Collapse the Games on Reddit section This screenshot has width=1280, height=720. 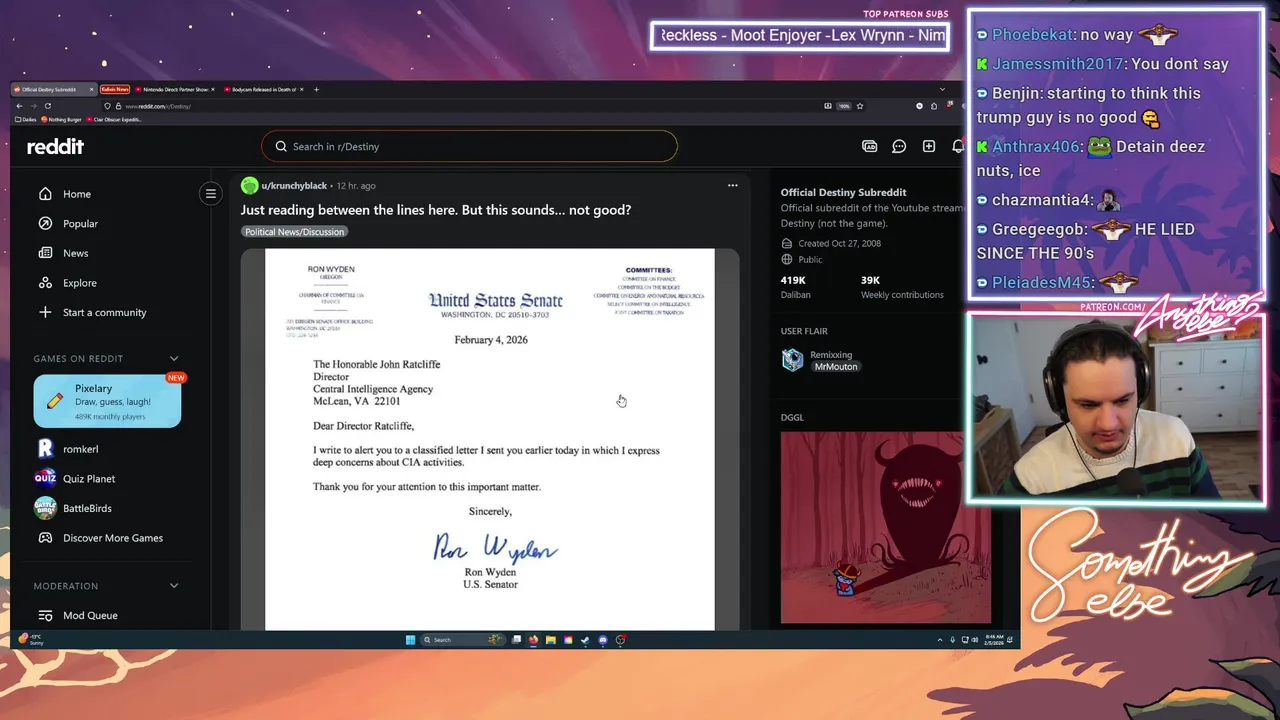(174, 358)
